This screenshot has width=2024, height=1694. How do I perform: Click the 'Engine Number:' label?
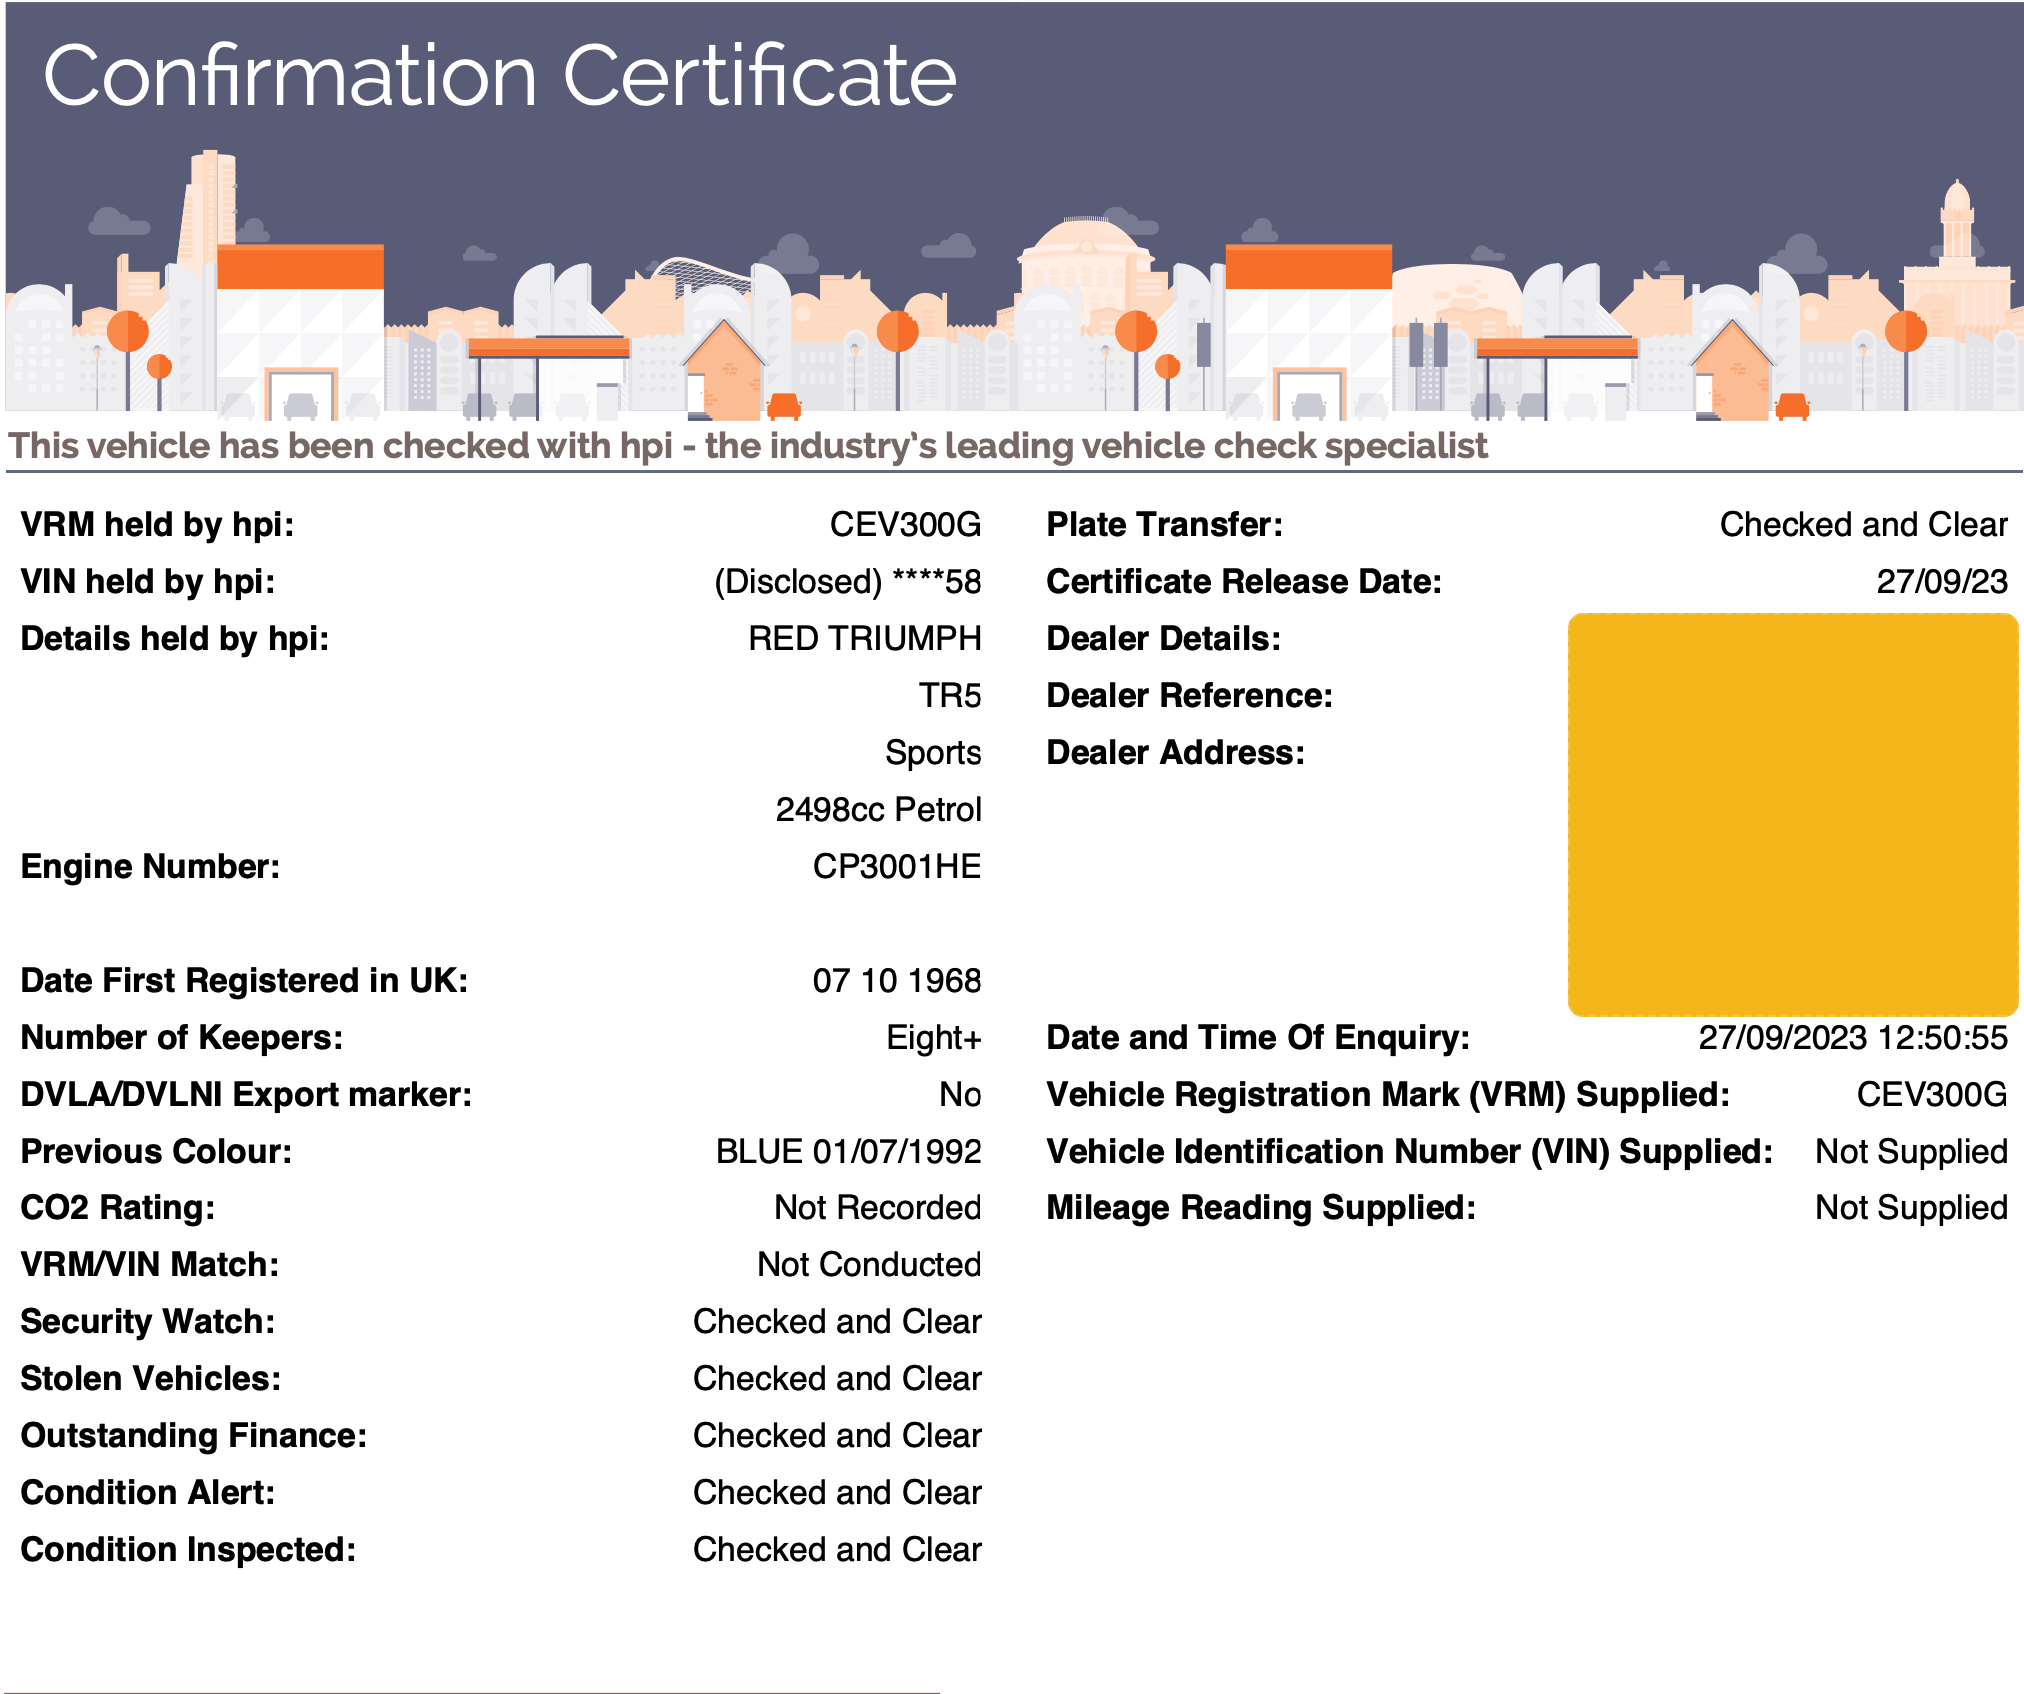pyautogui.click(x=151, y=866)
